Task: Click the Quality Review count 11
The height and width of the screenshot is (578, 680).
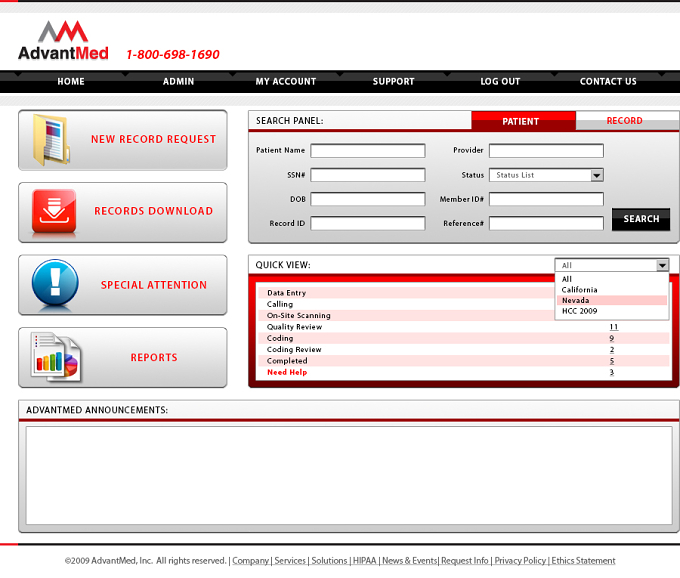Action: pos(613,327)
